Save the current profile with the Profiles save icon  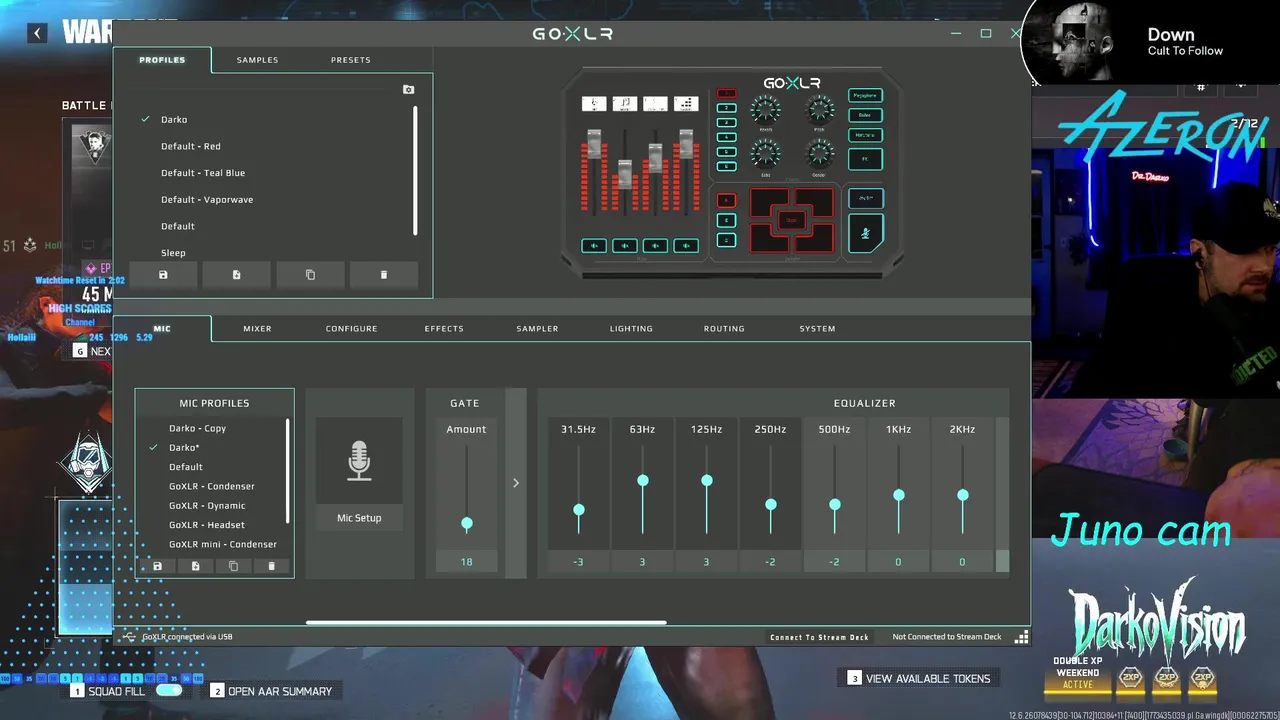(163, 275)
